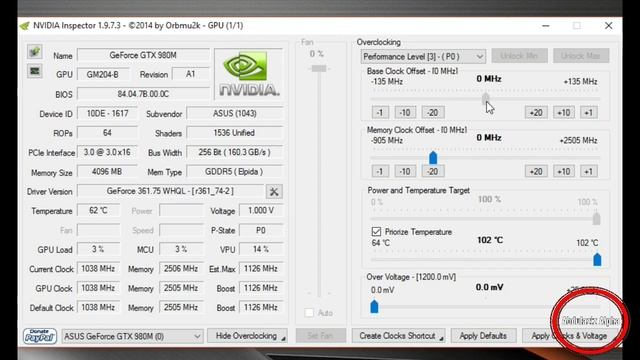The image size is (640, 360).
Task: Click Memory Clock Offset -20 button
Action: tap(433, 171)
